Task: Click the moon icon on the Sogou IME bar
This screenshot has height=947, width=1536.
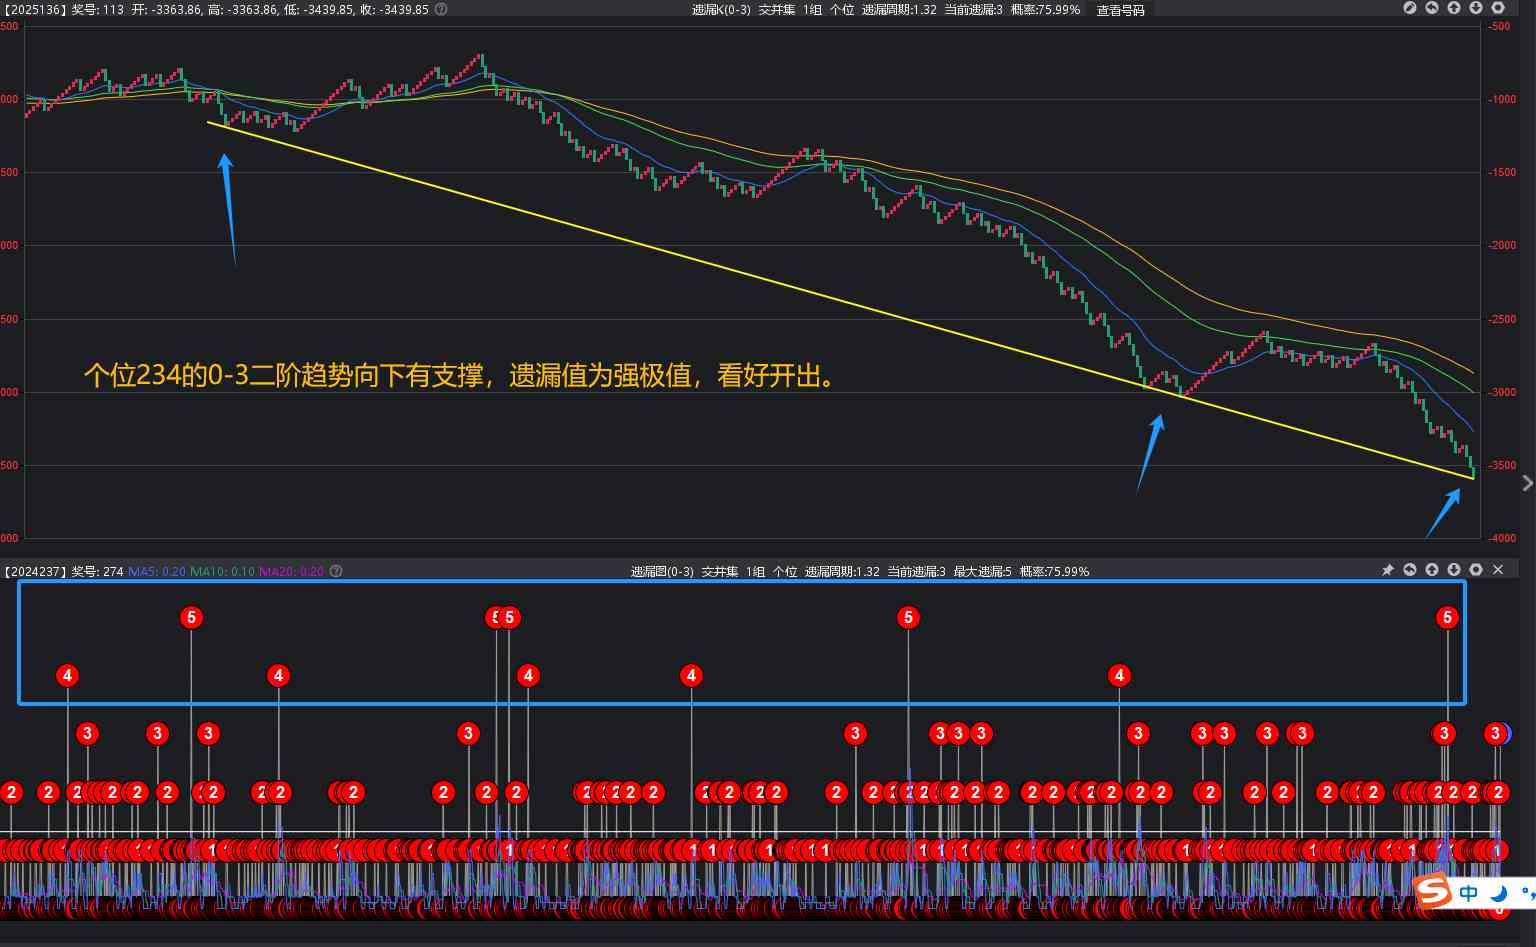Action: pos(1498,893)
